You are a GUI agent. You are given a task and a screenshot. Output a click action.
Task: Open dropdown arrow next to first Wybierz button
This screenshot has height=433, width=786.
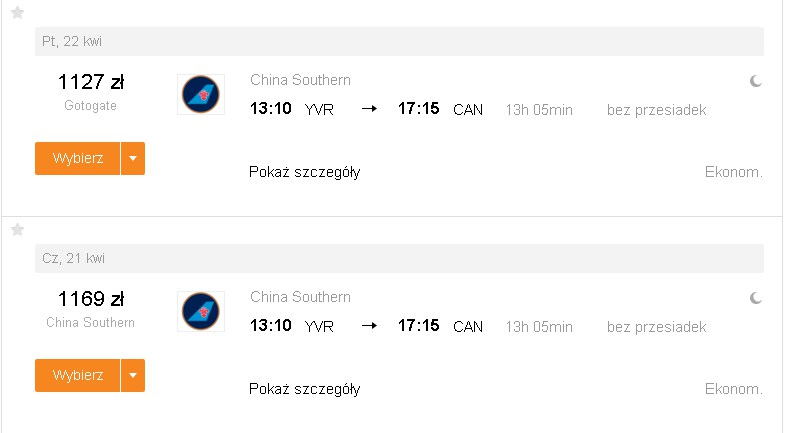[x=133, y=158]
